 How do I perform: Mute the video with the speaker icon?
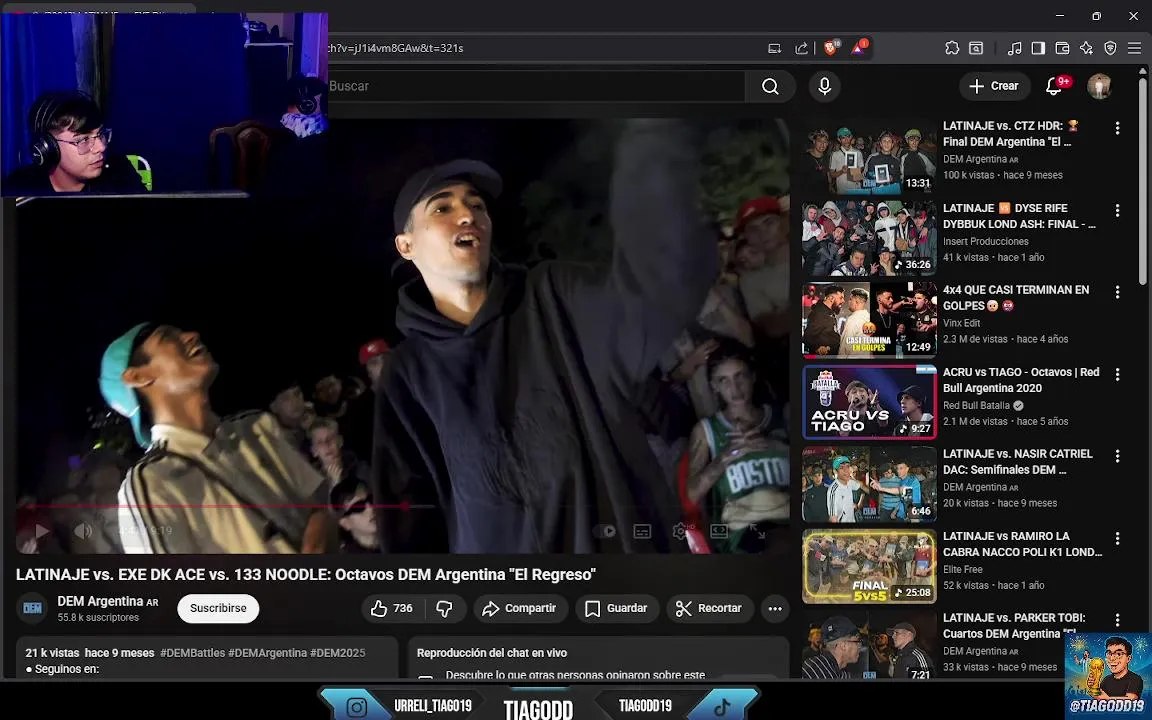(83, 530)
